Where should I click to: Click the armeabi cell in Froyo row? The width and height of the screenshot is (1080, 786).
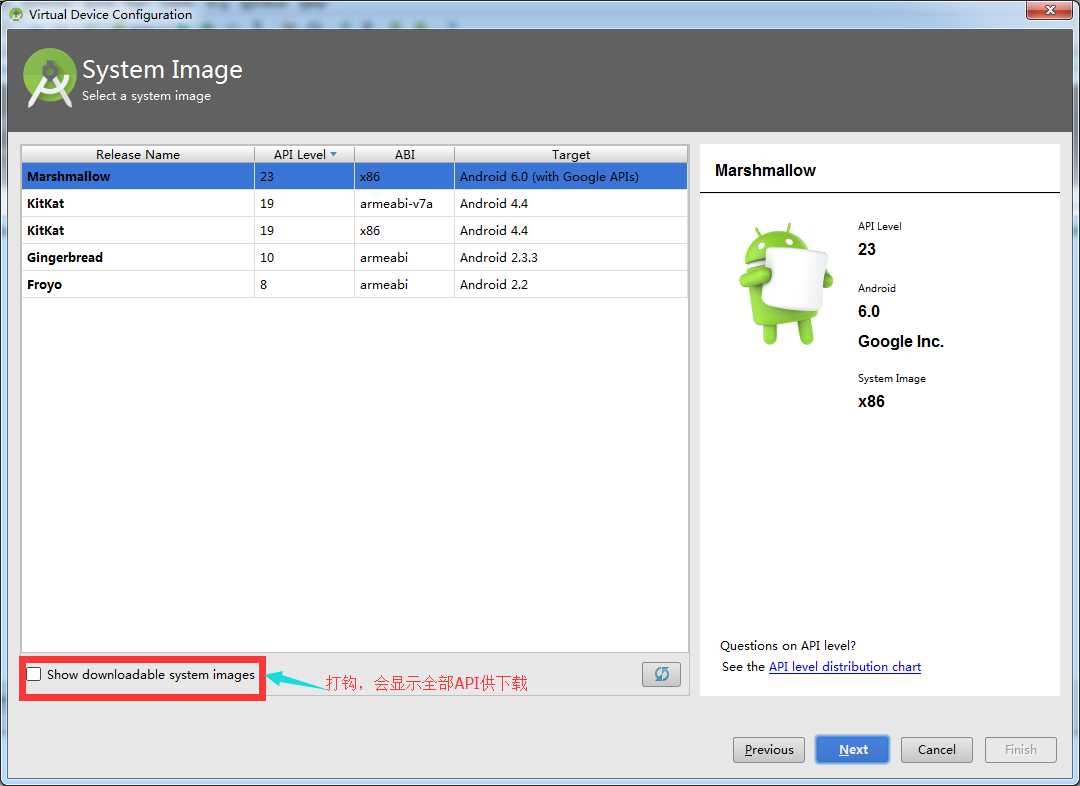[404, 285]
